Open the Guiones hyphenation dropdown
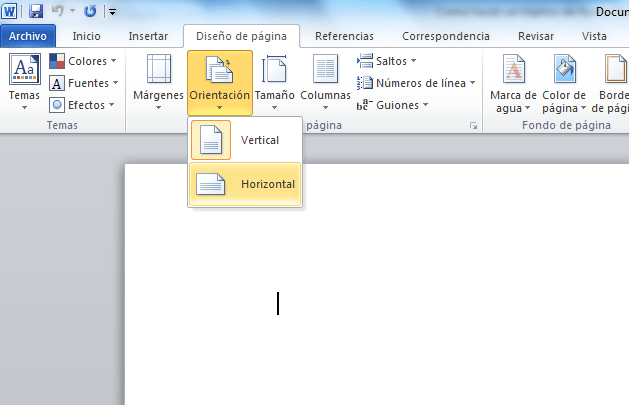The height and width of the screenshot is (405, 629). click(x=392, y=105)
